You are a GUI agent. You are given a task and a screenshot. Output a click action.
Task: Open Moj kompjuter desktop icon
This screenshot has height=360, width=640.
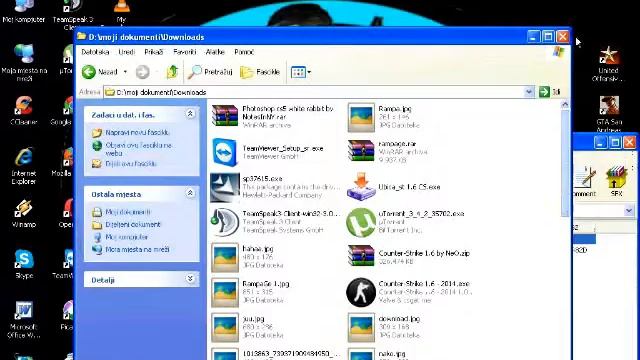click(x=23, y=11)
